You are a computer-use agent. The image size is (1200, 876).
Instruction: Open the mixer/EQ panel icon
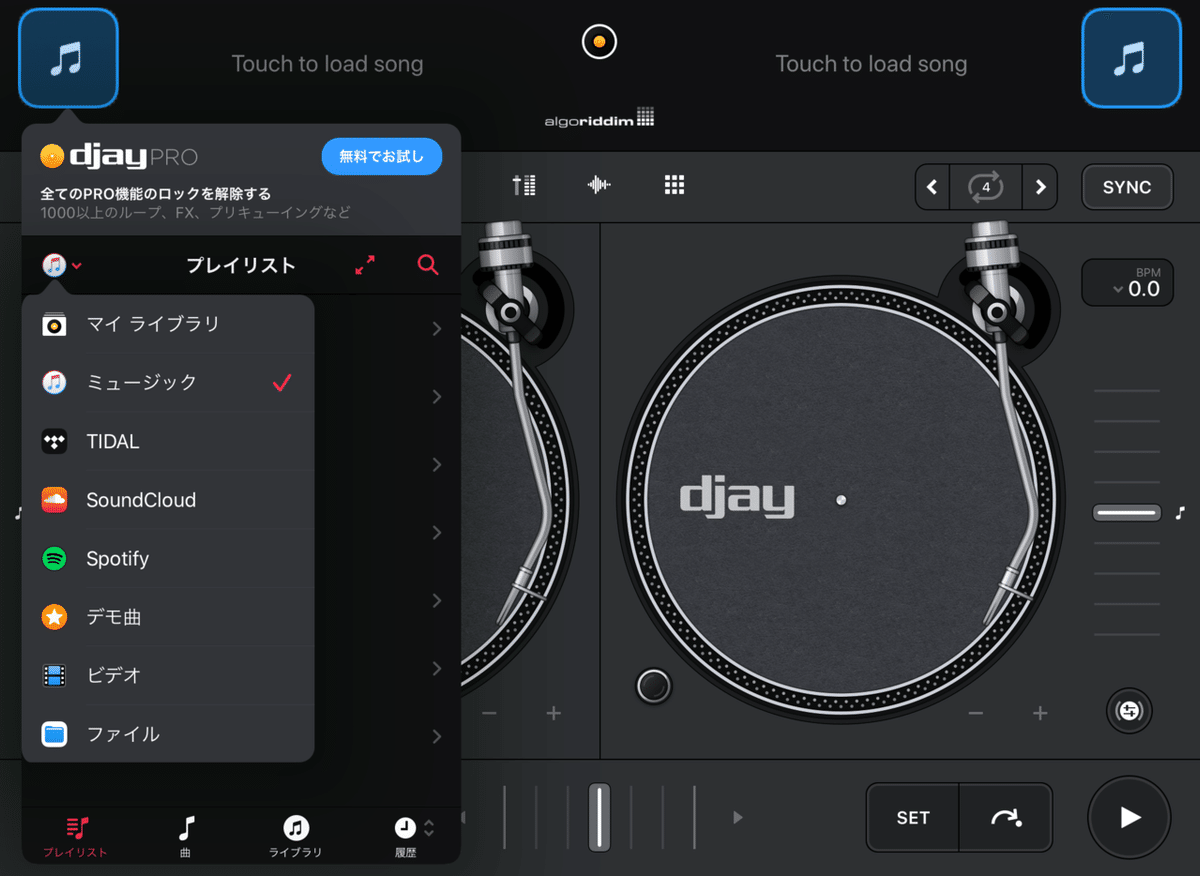pos(523,185)
